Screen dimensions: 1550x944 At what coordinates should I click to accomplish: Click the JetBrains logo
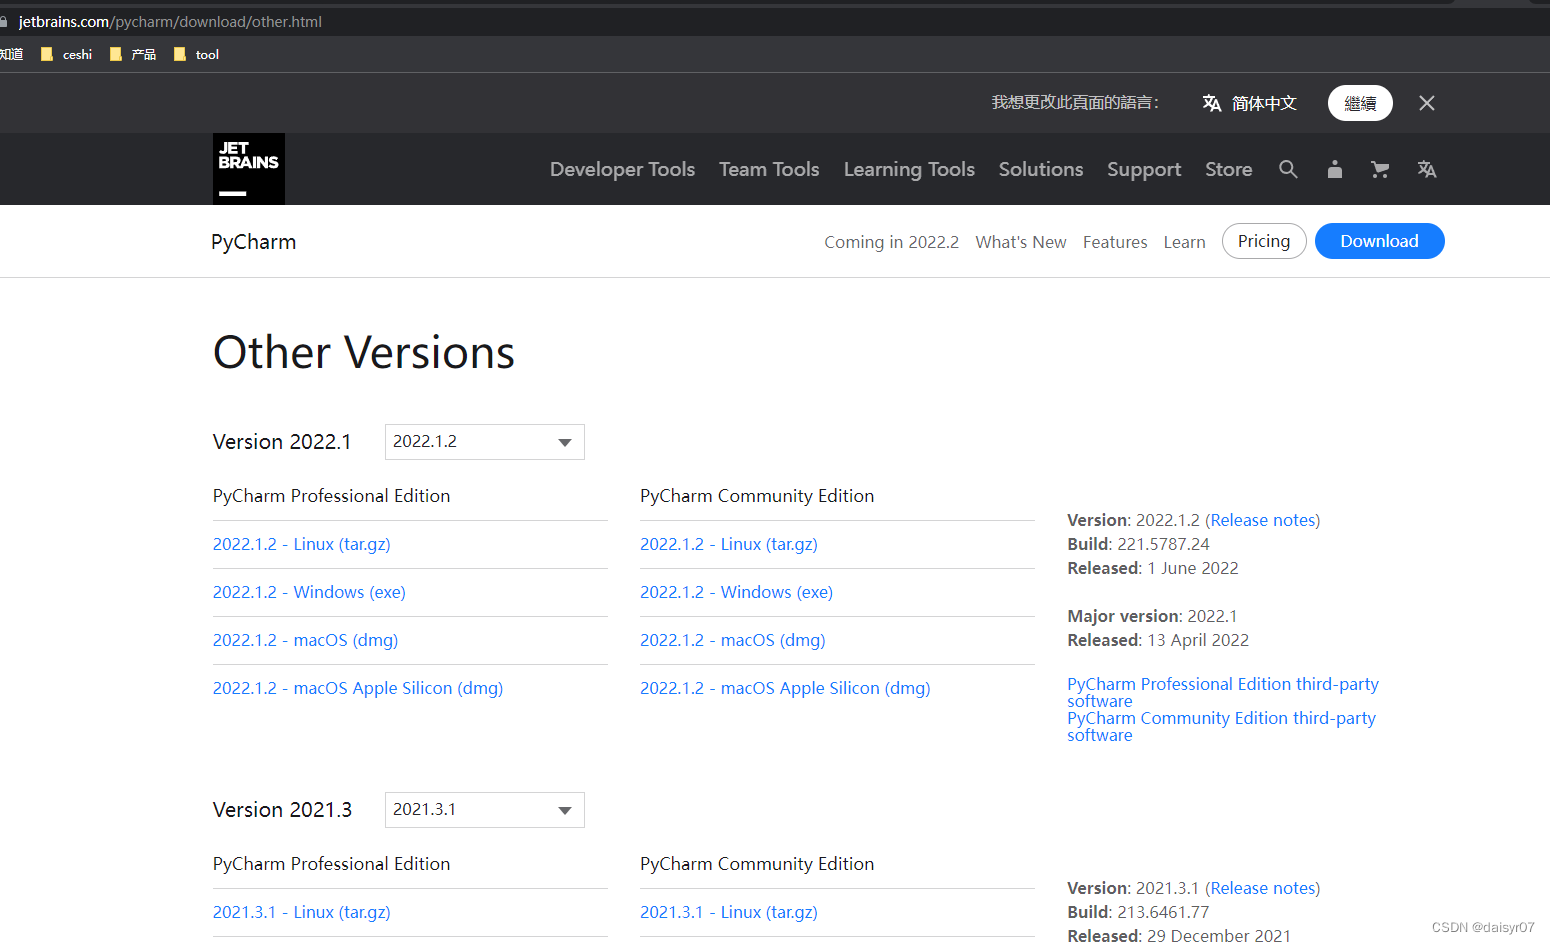(x=249, y=169)
